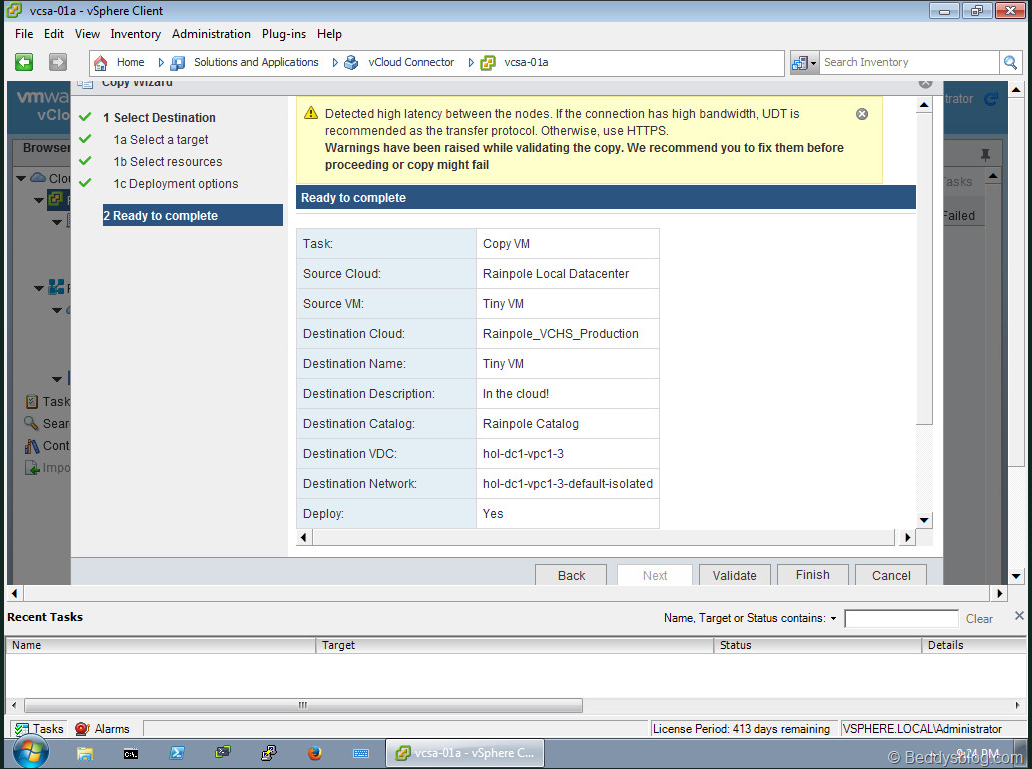1032x769 pixels.
Task: Click the Target column header in Recent Tasks
Action: (515, 645)
